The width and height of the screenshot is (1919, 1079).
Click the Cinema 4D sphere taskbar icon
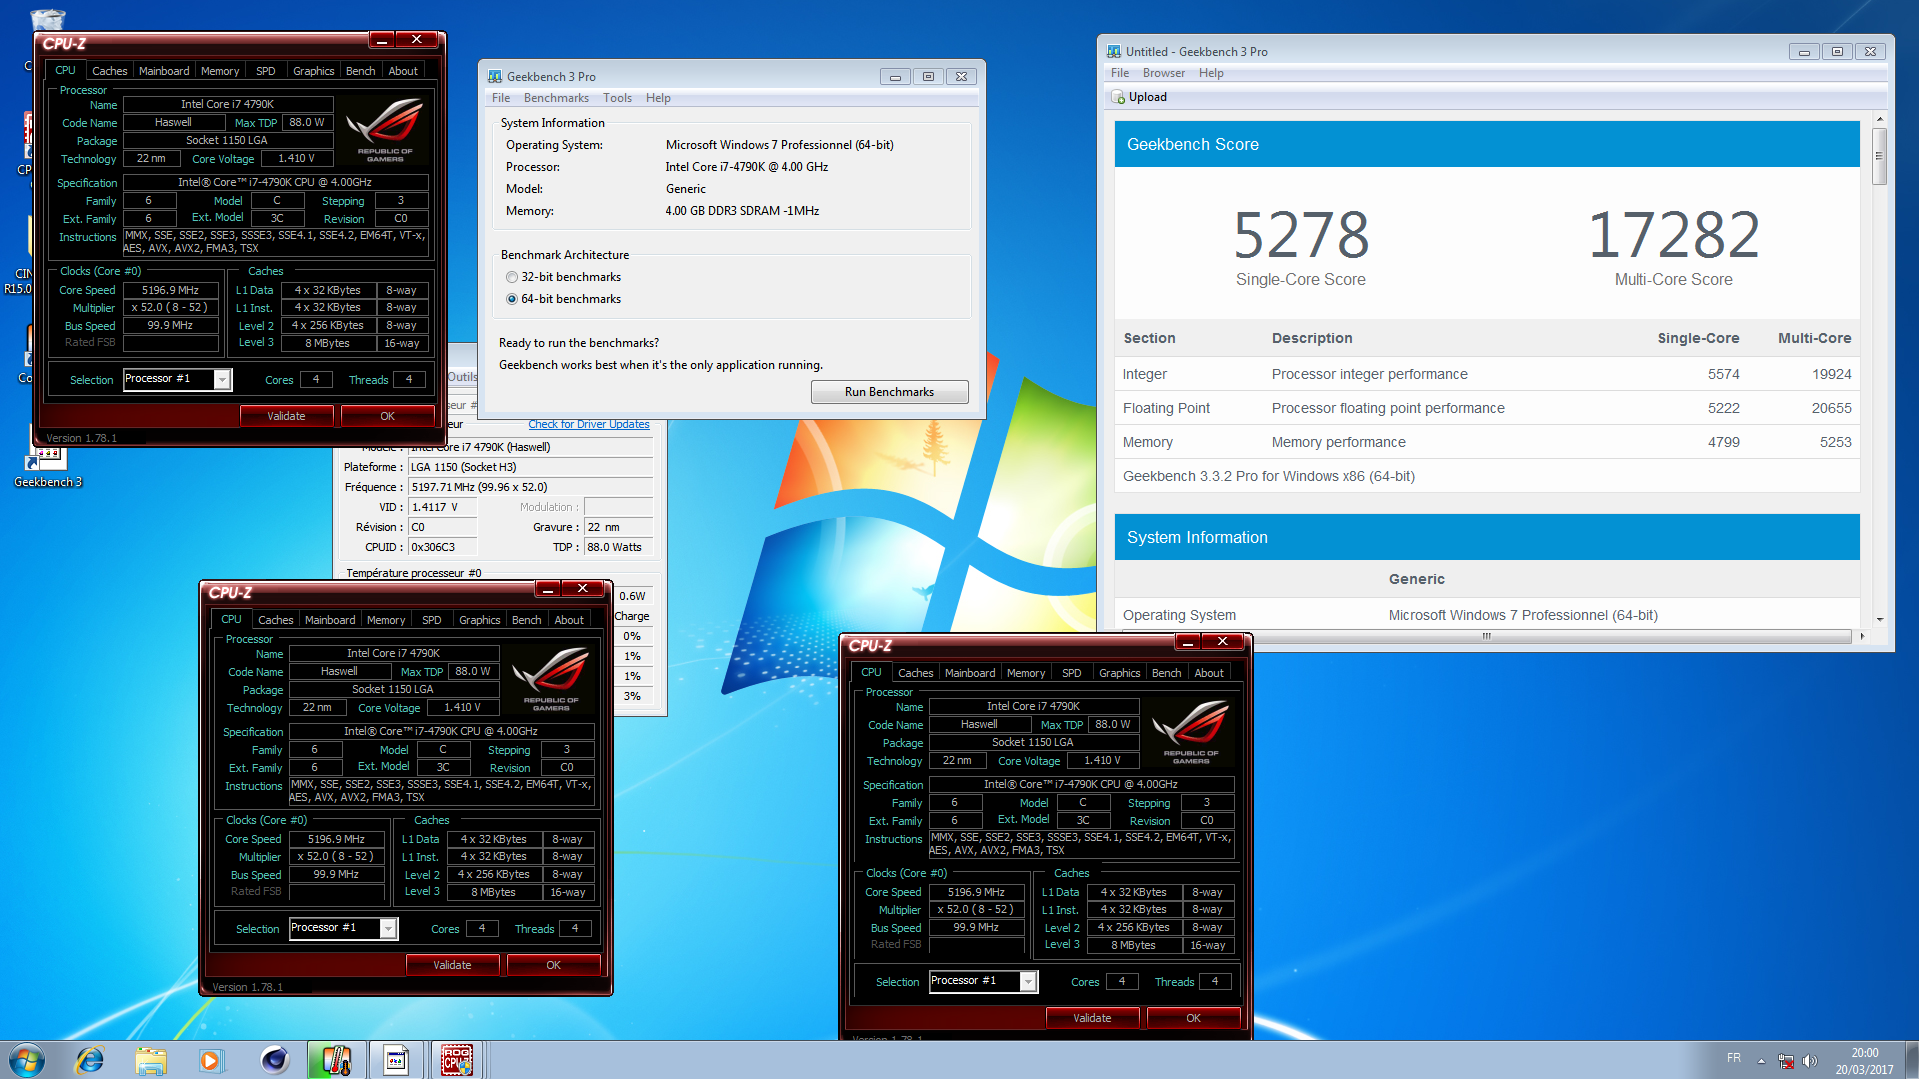(x=273, y=1060)
